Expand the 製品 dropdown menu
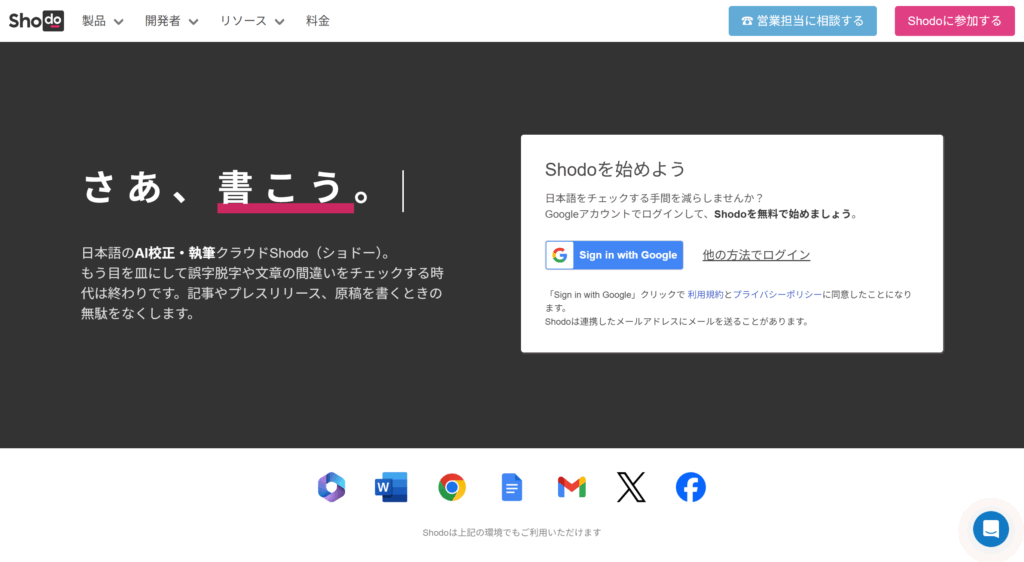 [x=103, y=21]
